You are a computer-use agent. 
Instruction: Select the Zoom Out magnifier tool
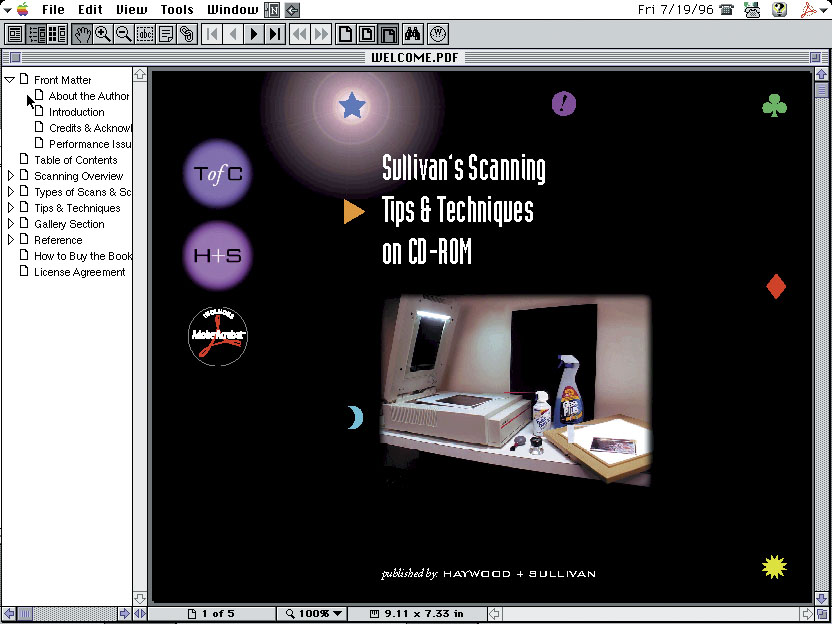(x=124, y=34)
